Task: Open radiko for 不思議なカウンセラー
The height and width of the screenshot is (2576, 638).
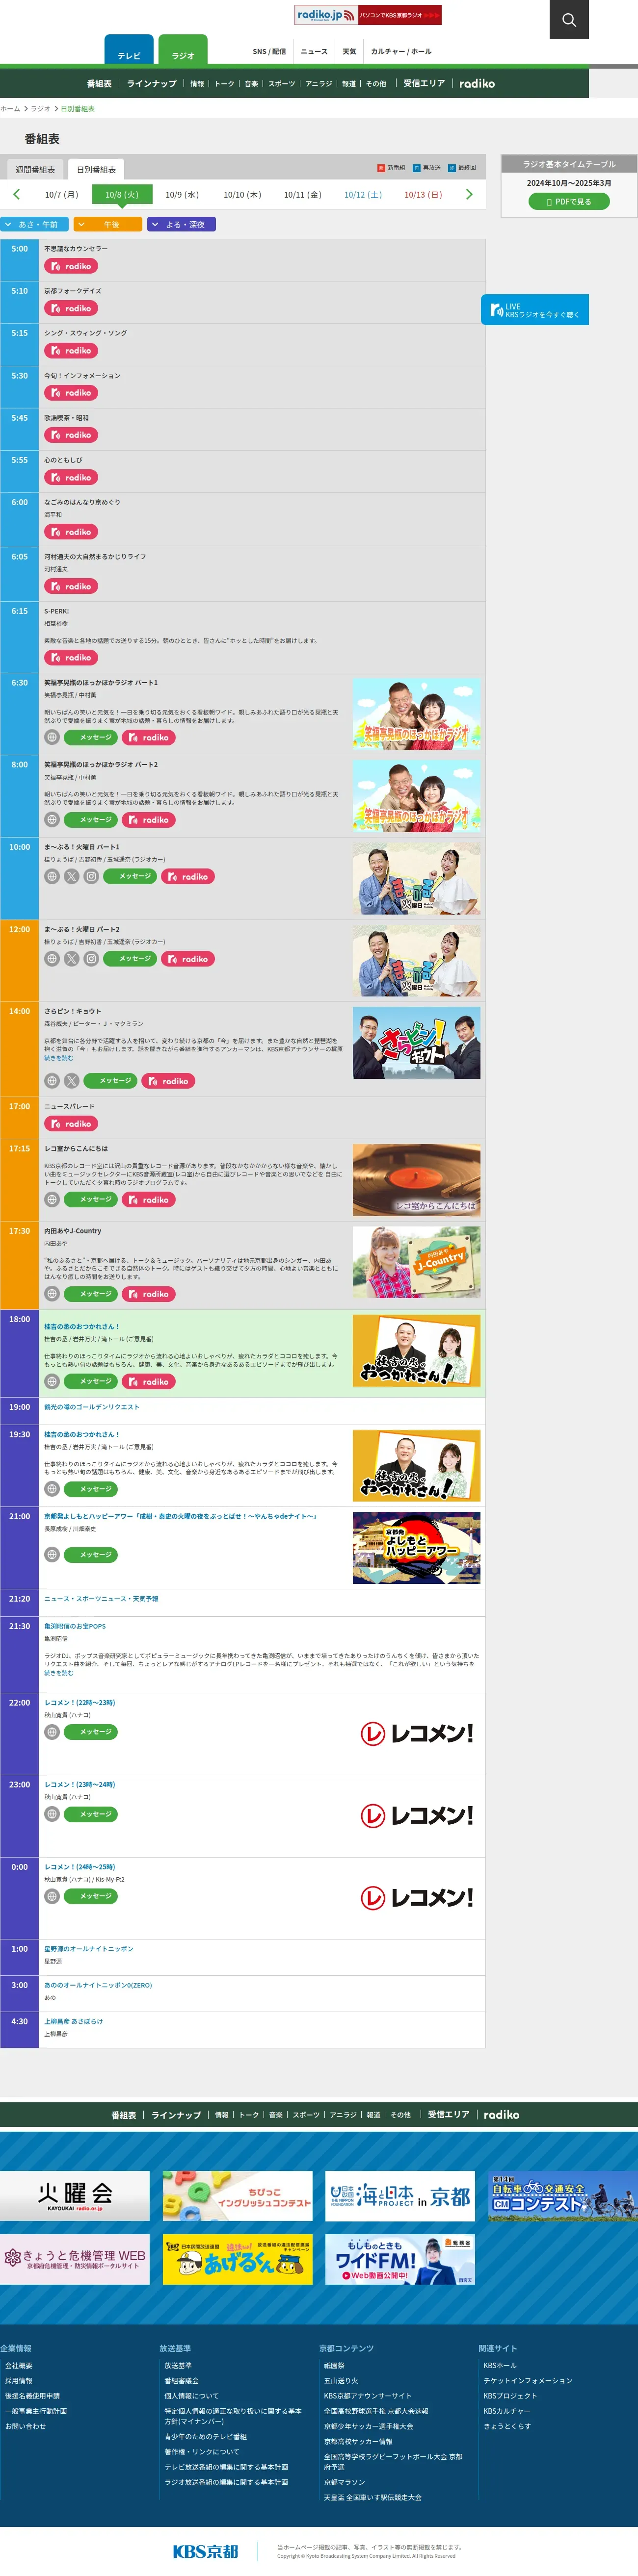Action: [71, 266]
